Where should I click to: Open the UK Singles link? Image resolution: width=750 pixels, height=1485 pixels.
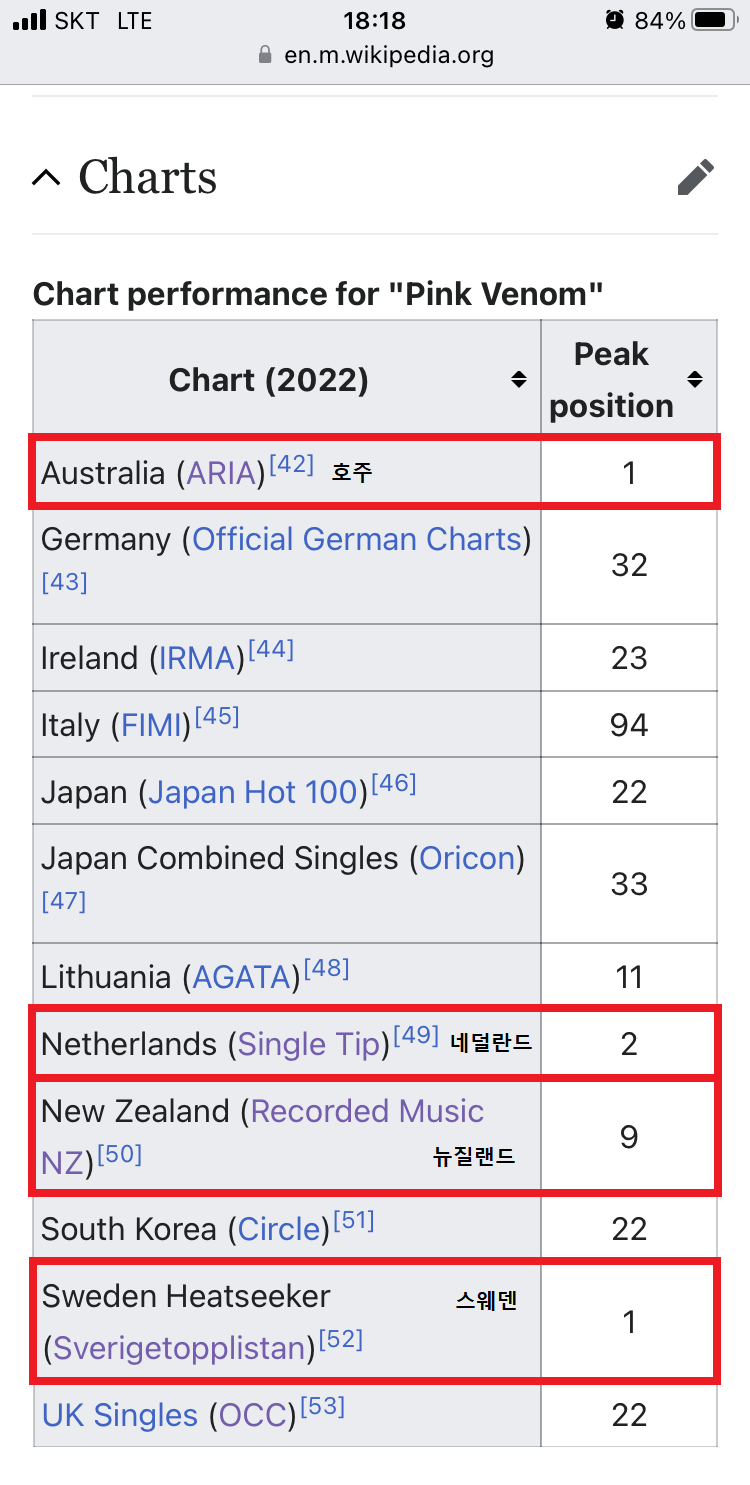(x=120, y=1415)
